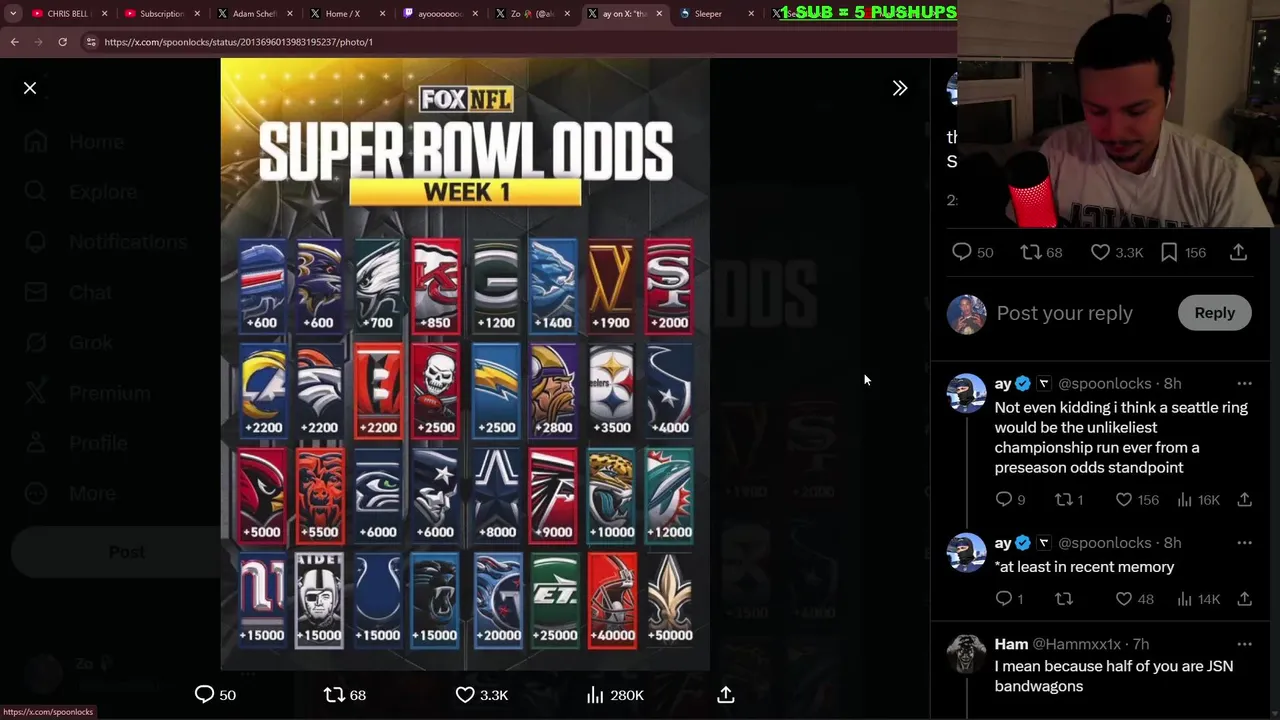Image resolution: width=1280 pixels, height=720 pixels.
Task: Collapse the side panel with double-chevron icon
Action: 900,88
